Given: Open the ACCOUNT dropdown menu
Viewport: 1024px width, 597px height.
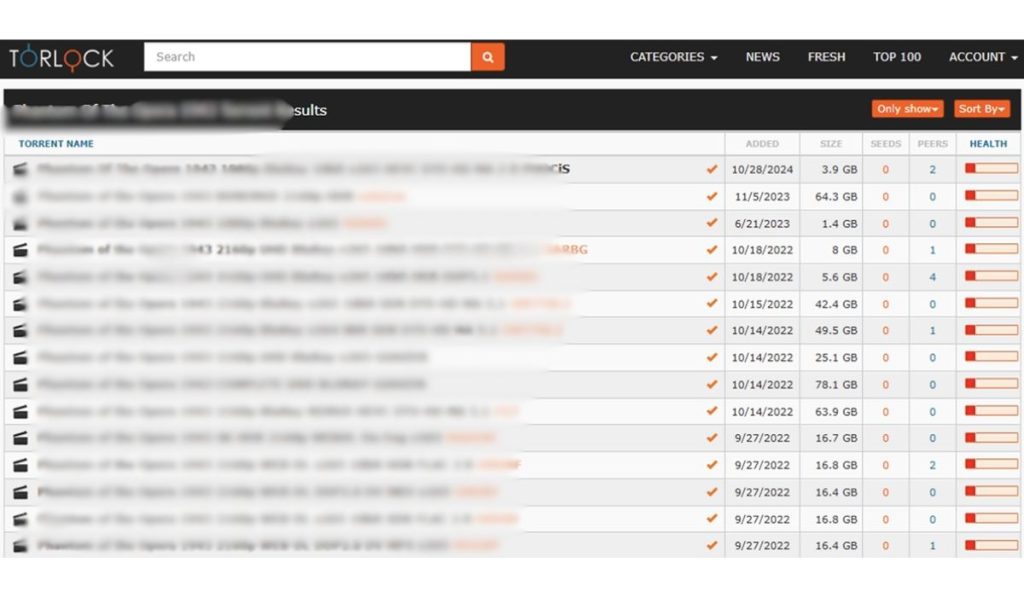Looking at the screenshot, I should click(x=981, y=57).
